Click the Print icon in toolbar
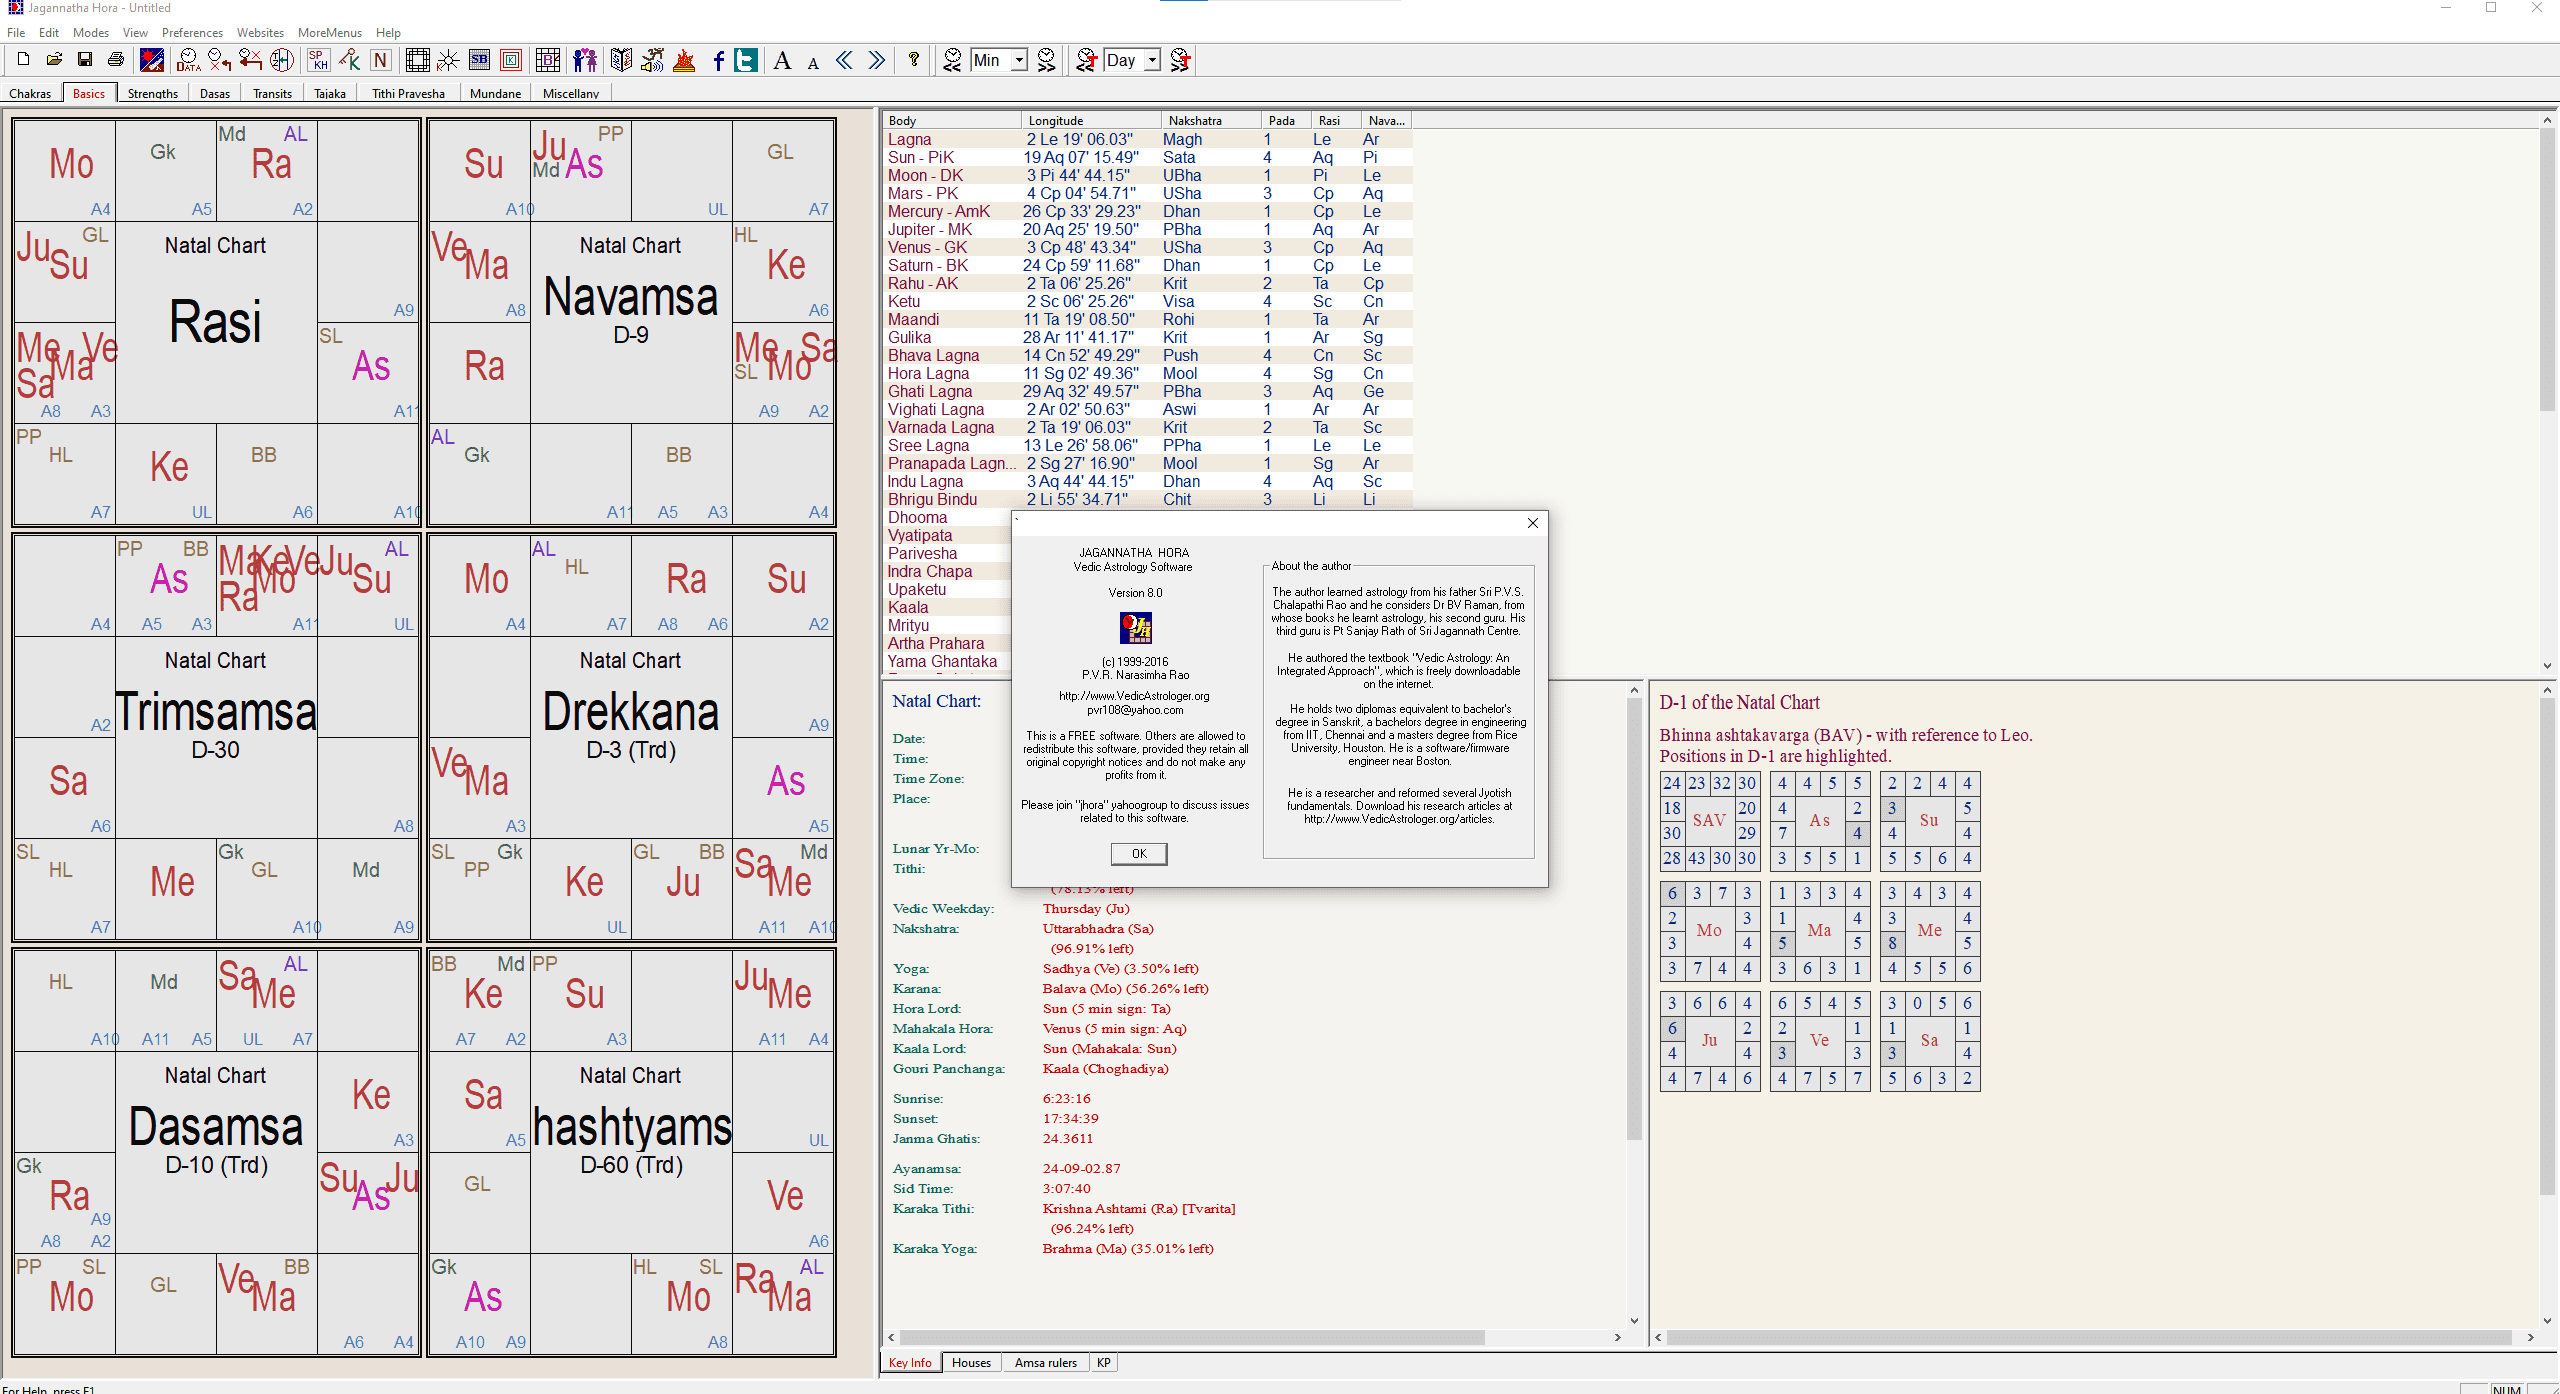This screenshot has height=1394, width=2560. click(x=116, y=60)
